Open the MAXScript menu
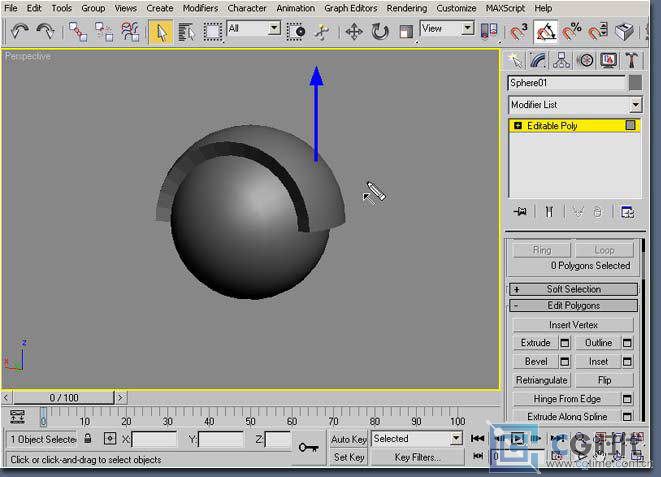 pyautogui.click(x=505, y=8)
